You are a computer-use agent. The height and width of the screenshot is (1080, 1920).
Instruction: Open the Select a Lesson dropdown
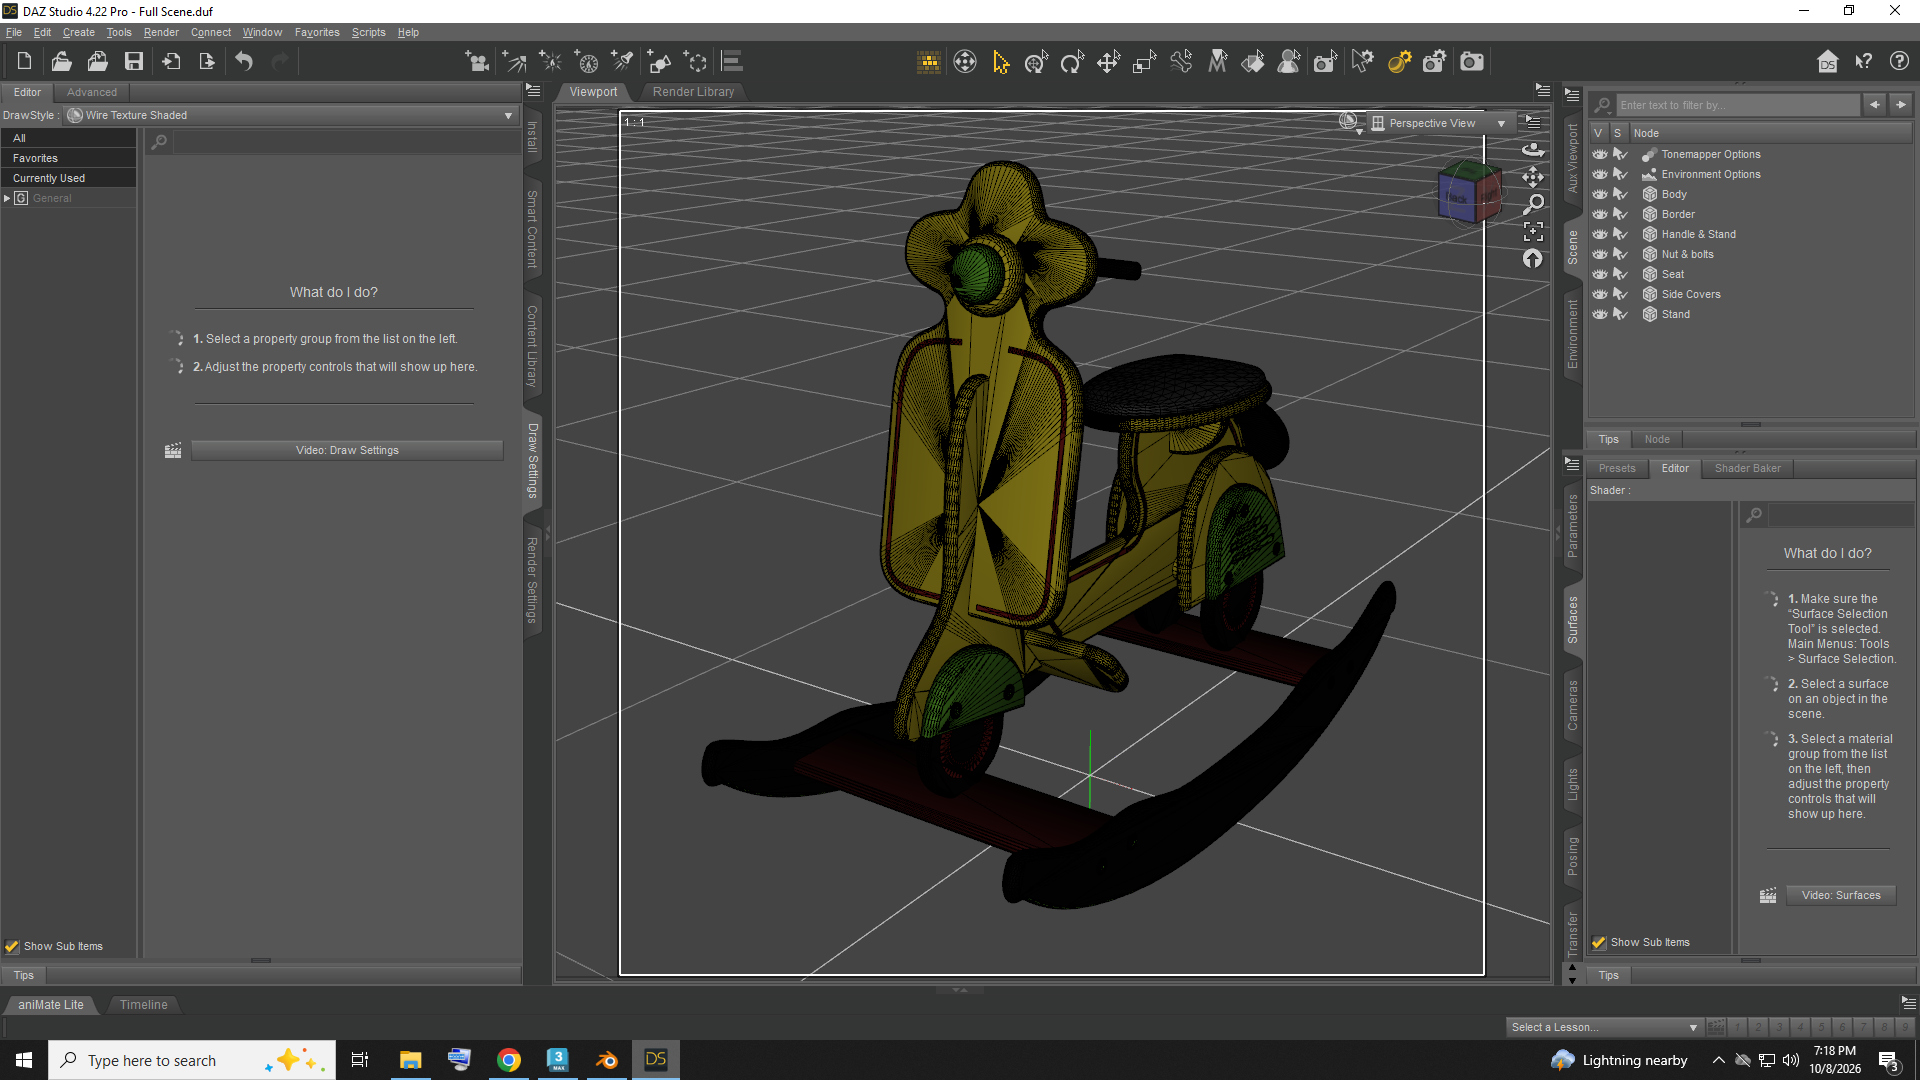[1603, 1027]
